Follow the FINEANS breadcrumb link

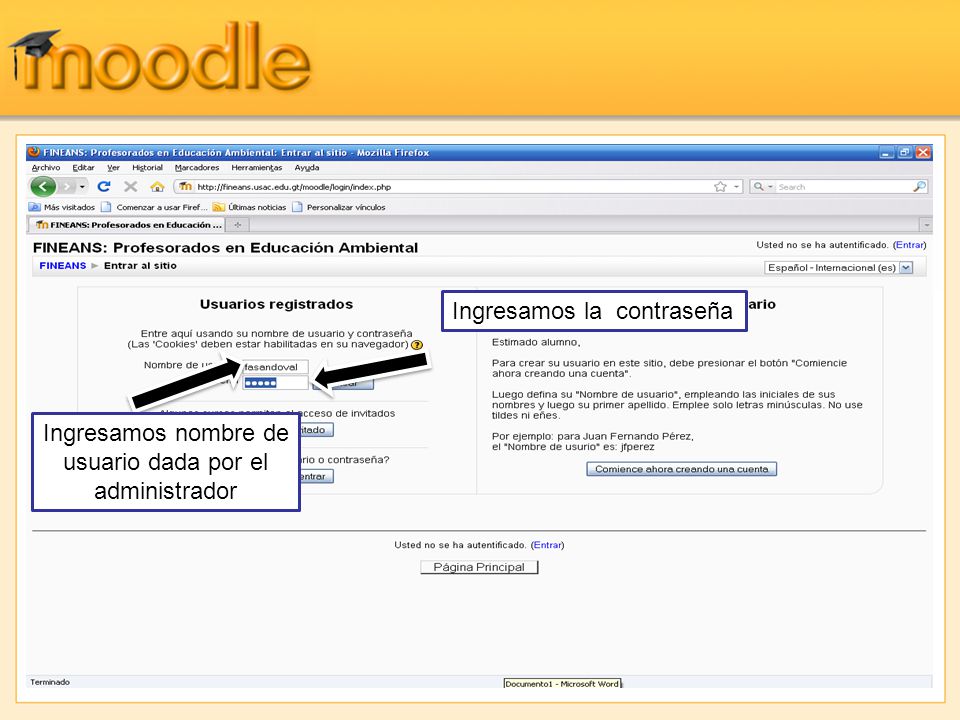click(62, 266)
